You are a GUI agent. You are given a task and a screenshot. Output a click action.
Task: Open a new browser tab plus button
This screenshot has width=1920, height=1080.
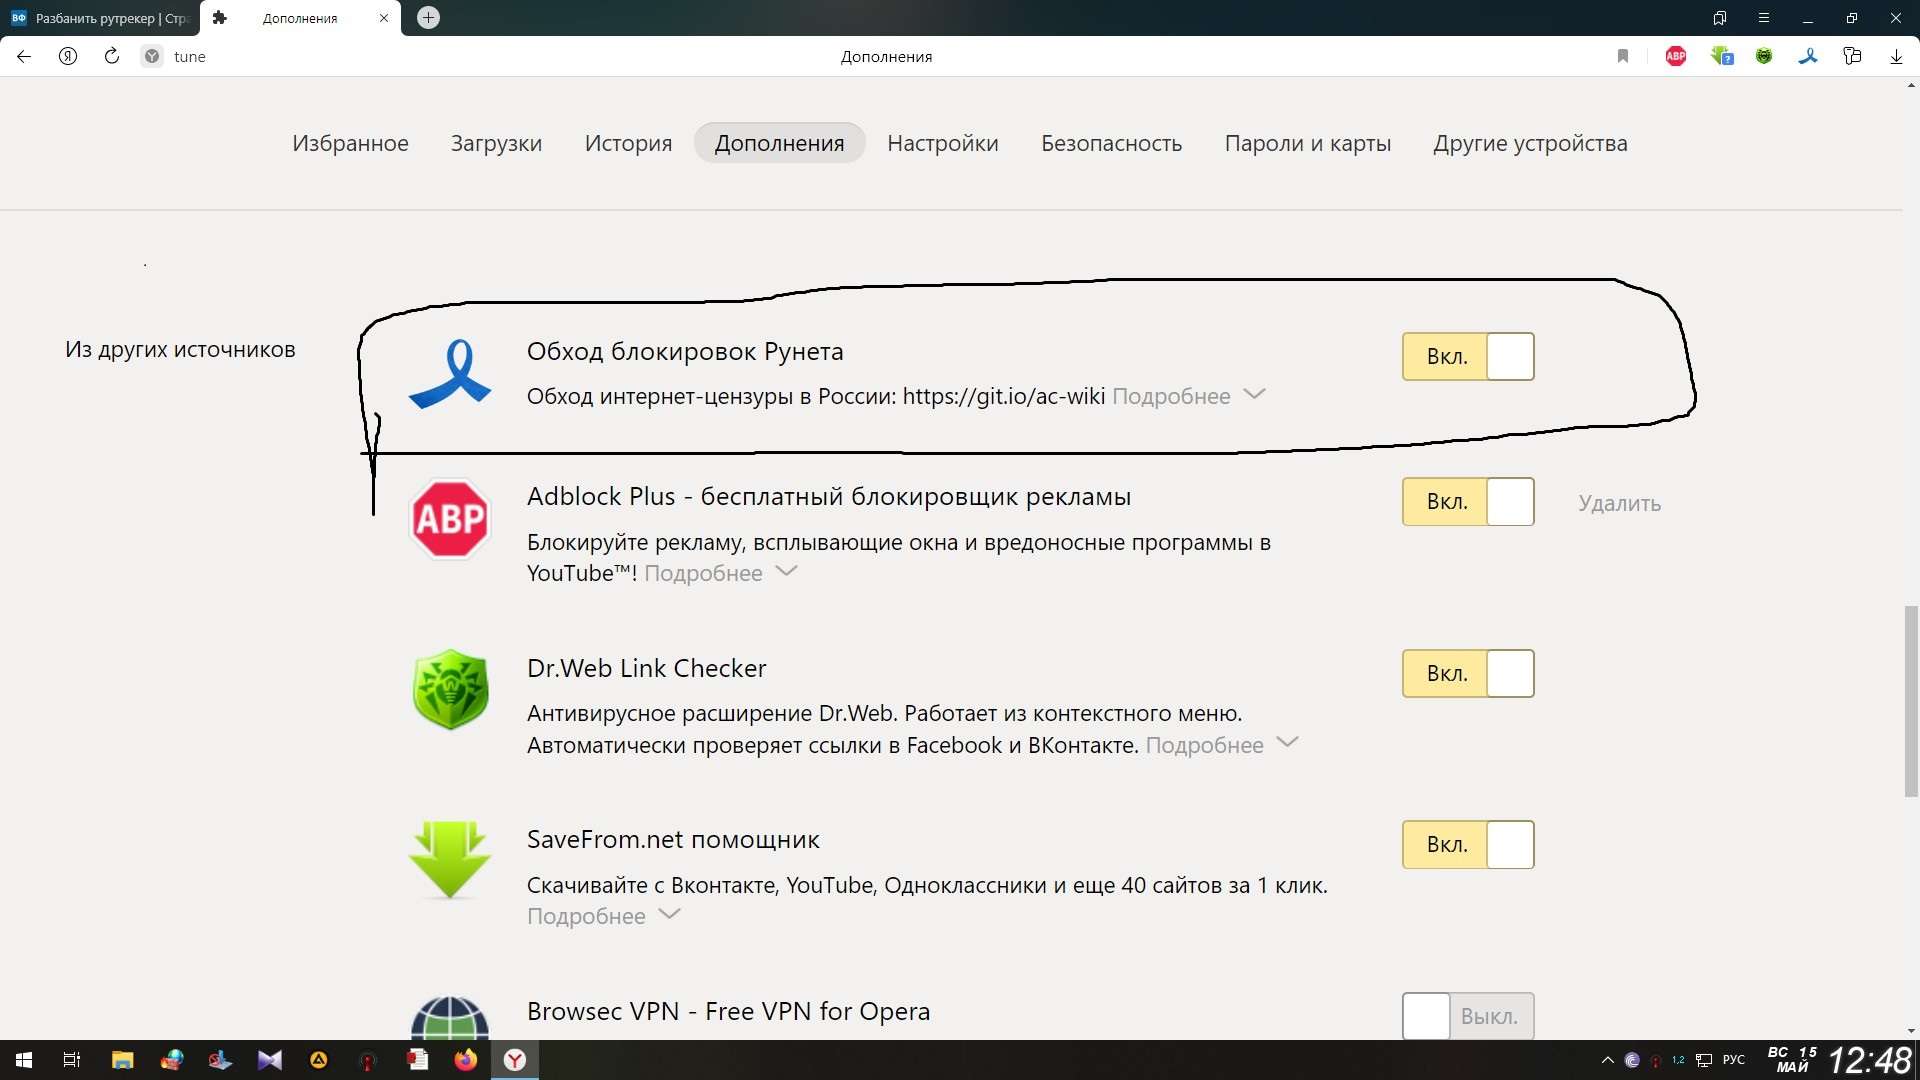click(x=428, y=18)
